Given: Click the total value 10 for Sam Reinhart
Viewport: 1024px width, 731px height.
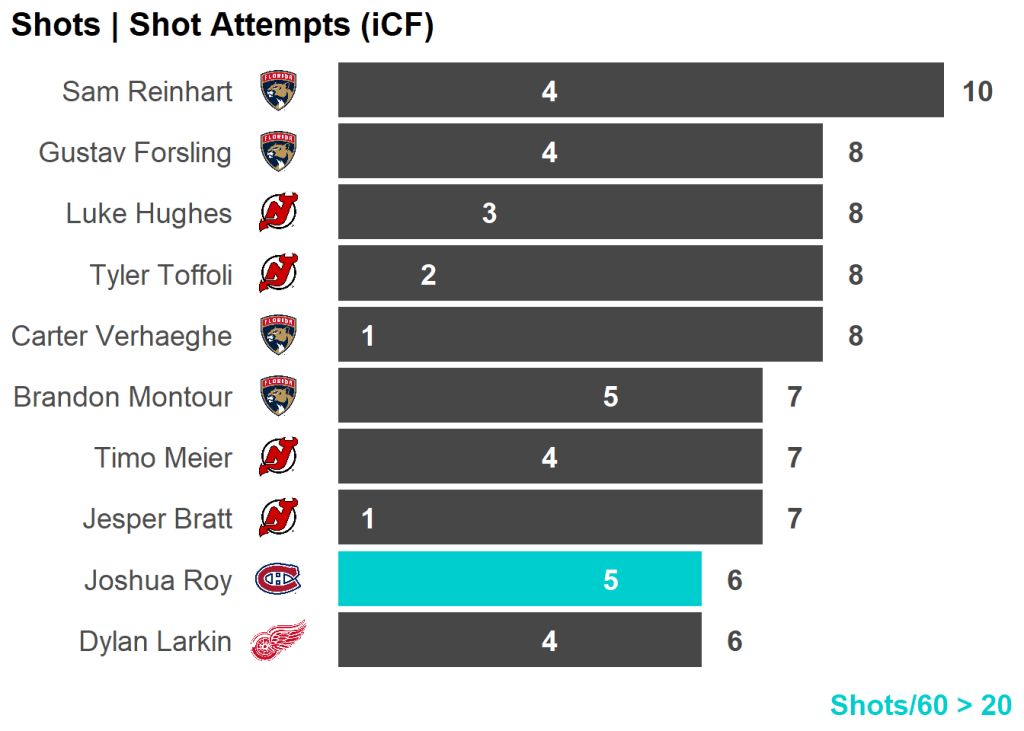Looking at the screenshot, I should (977, 92).
